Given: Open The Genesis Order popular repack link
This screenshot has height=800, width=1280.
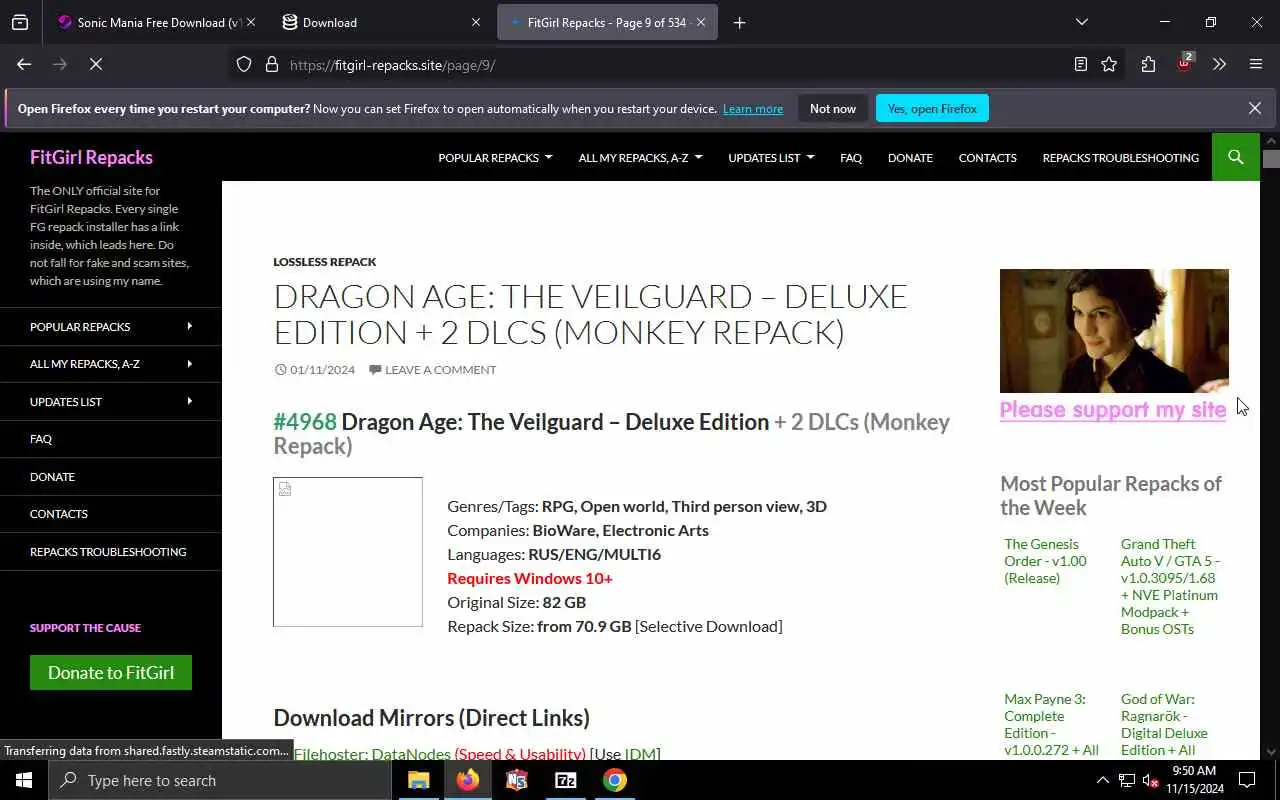Looking at the screenshot, I should pyautogui.click(x=1045, y=561).
